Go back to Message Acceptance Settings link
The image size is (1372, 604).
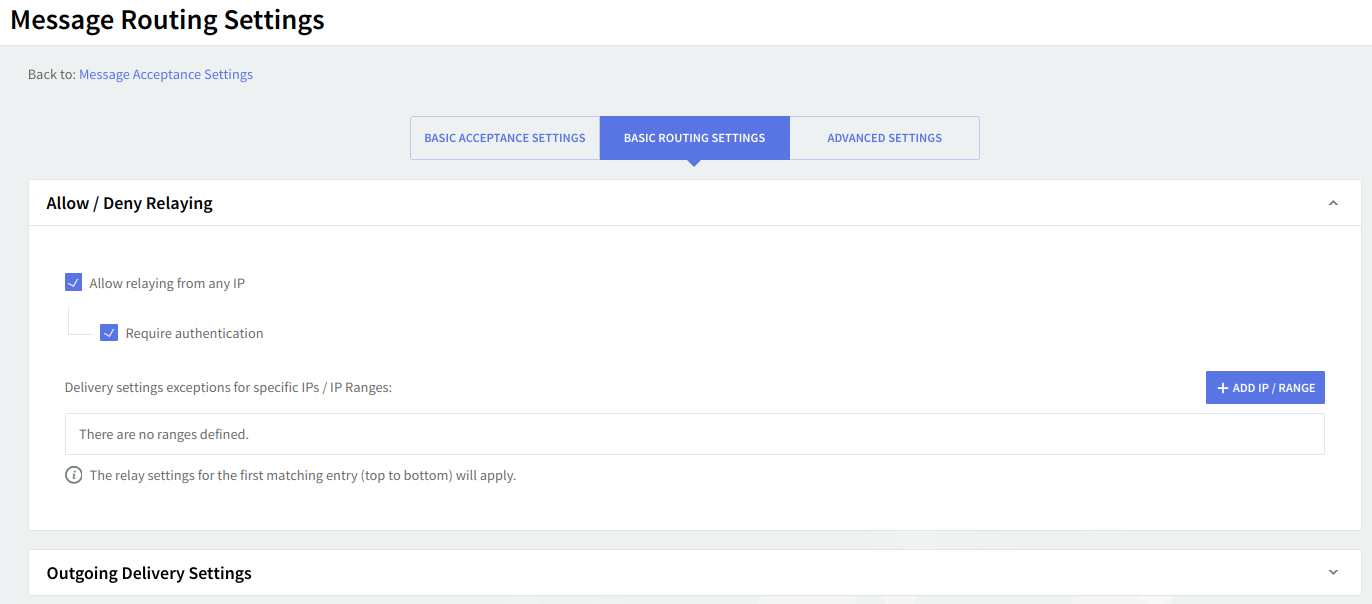(166, 74)
